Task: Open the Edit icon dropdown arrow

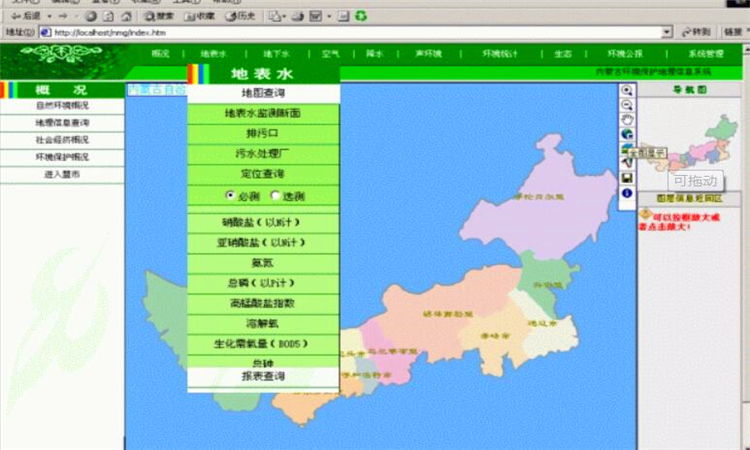Action: coord(329,16)
